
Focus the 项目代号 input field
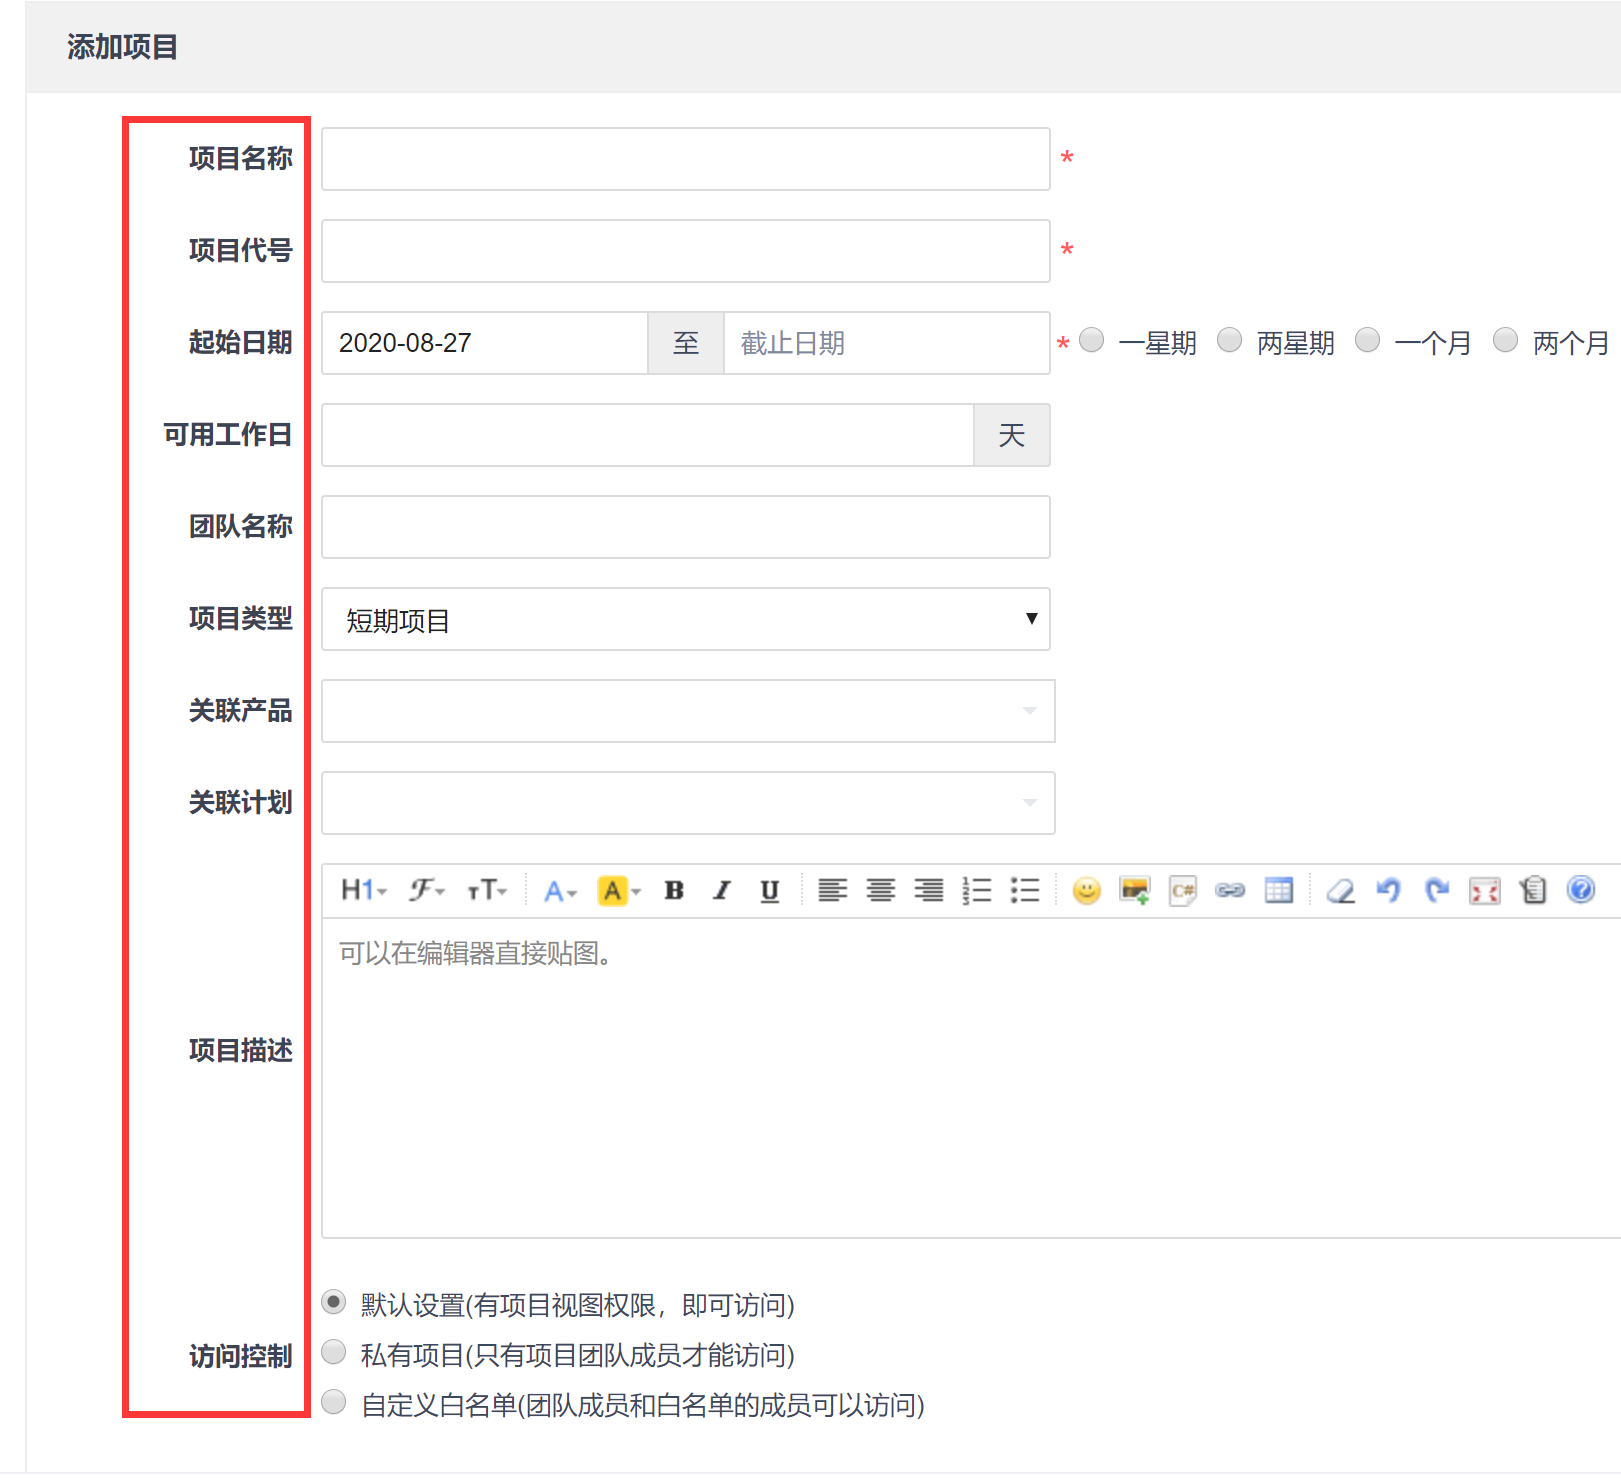[x=686, y=251]
